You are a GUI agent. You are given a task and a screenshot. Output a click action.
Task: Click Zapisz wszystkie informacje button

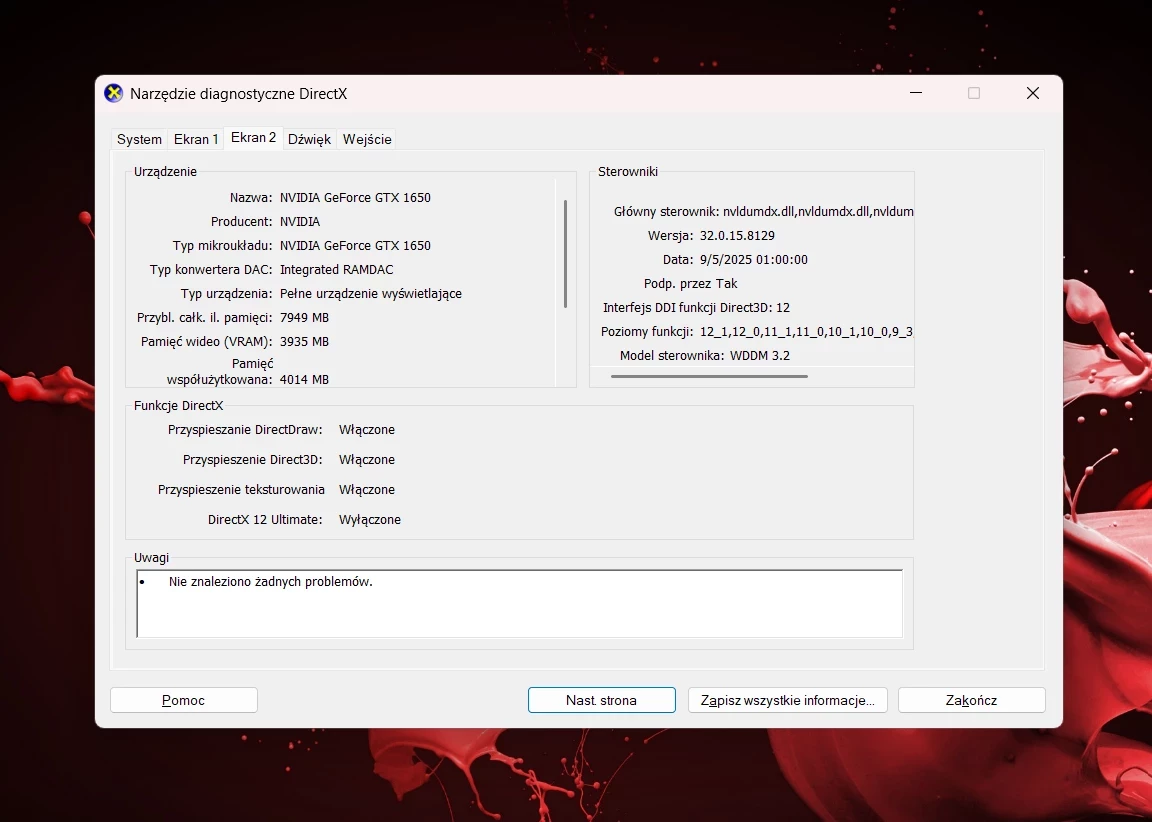(x=787, y=700)
